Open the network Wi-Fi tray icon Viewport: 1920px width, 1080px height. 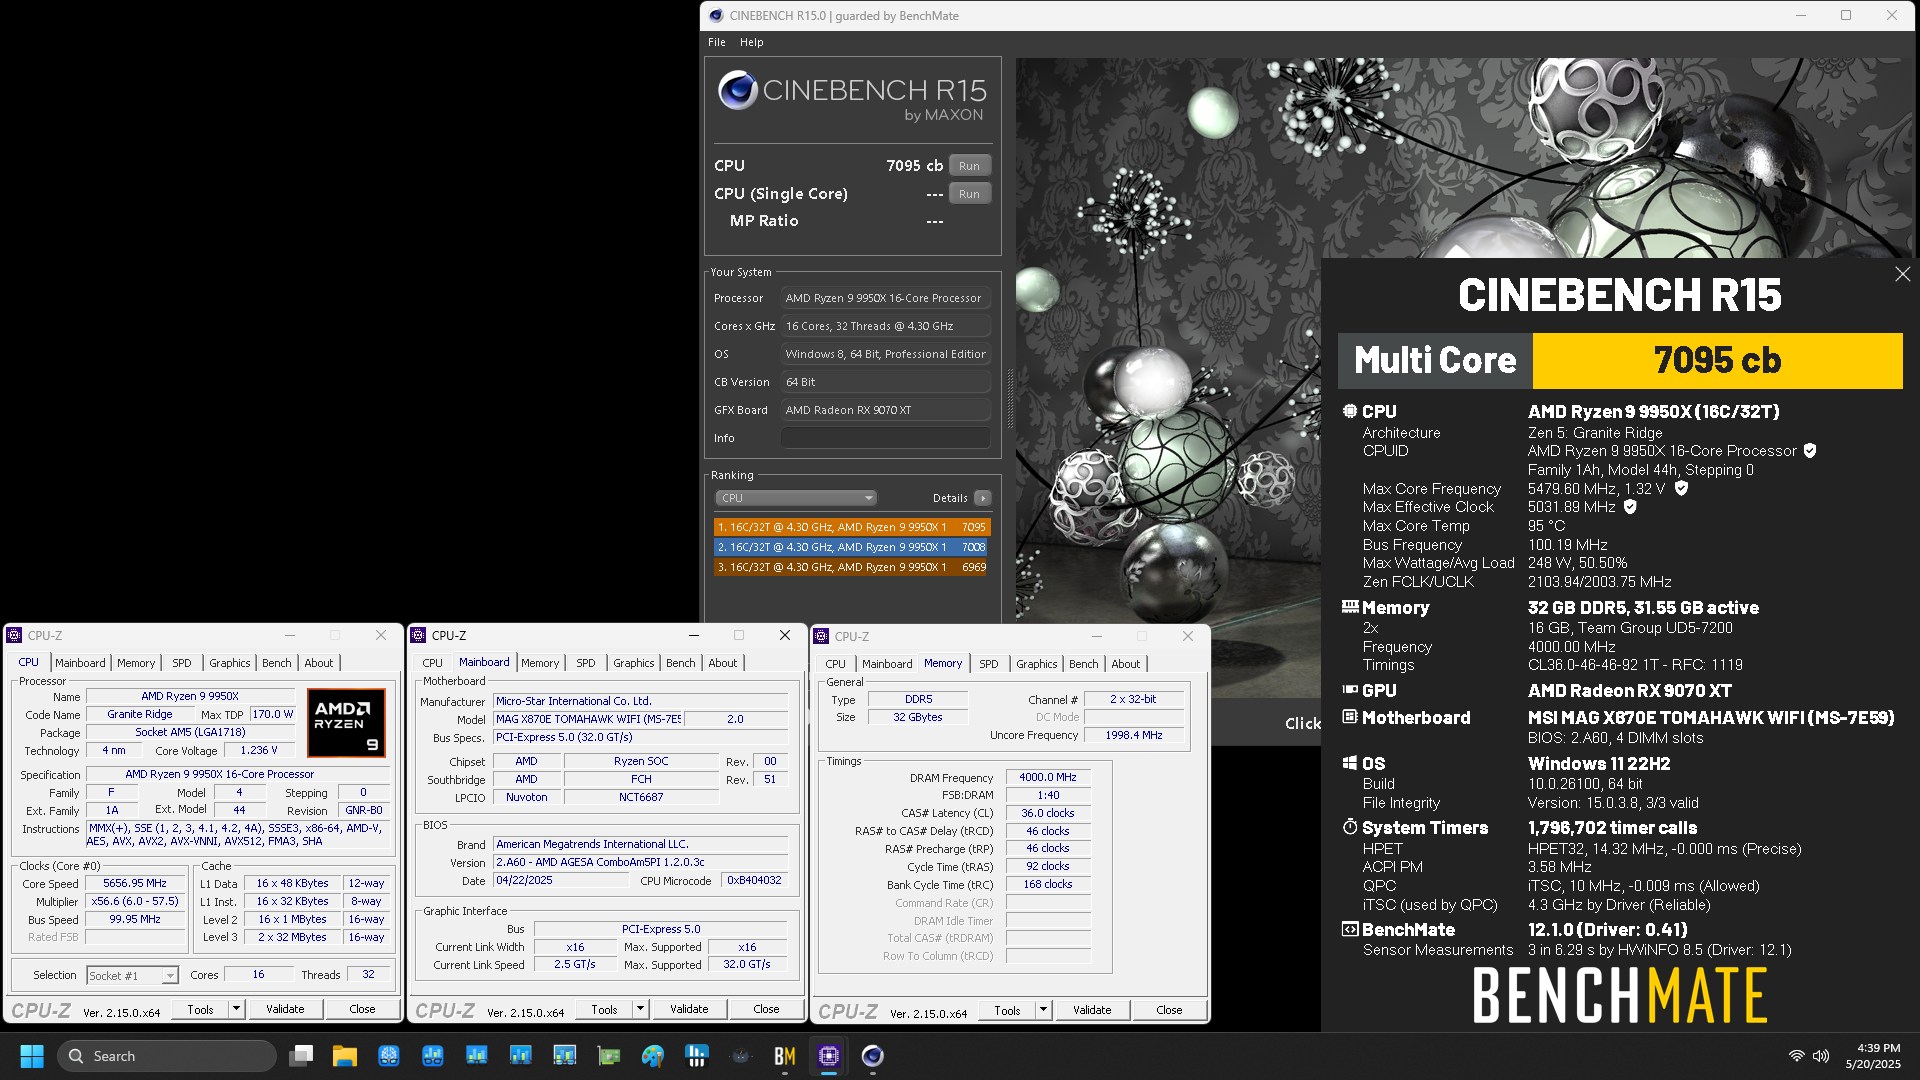click(x=1796, y=1056)
